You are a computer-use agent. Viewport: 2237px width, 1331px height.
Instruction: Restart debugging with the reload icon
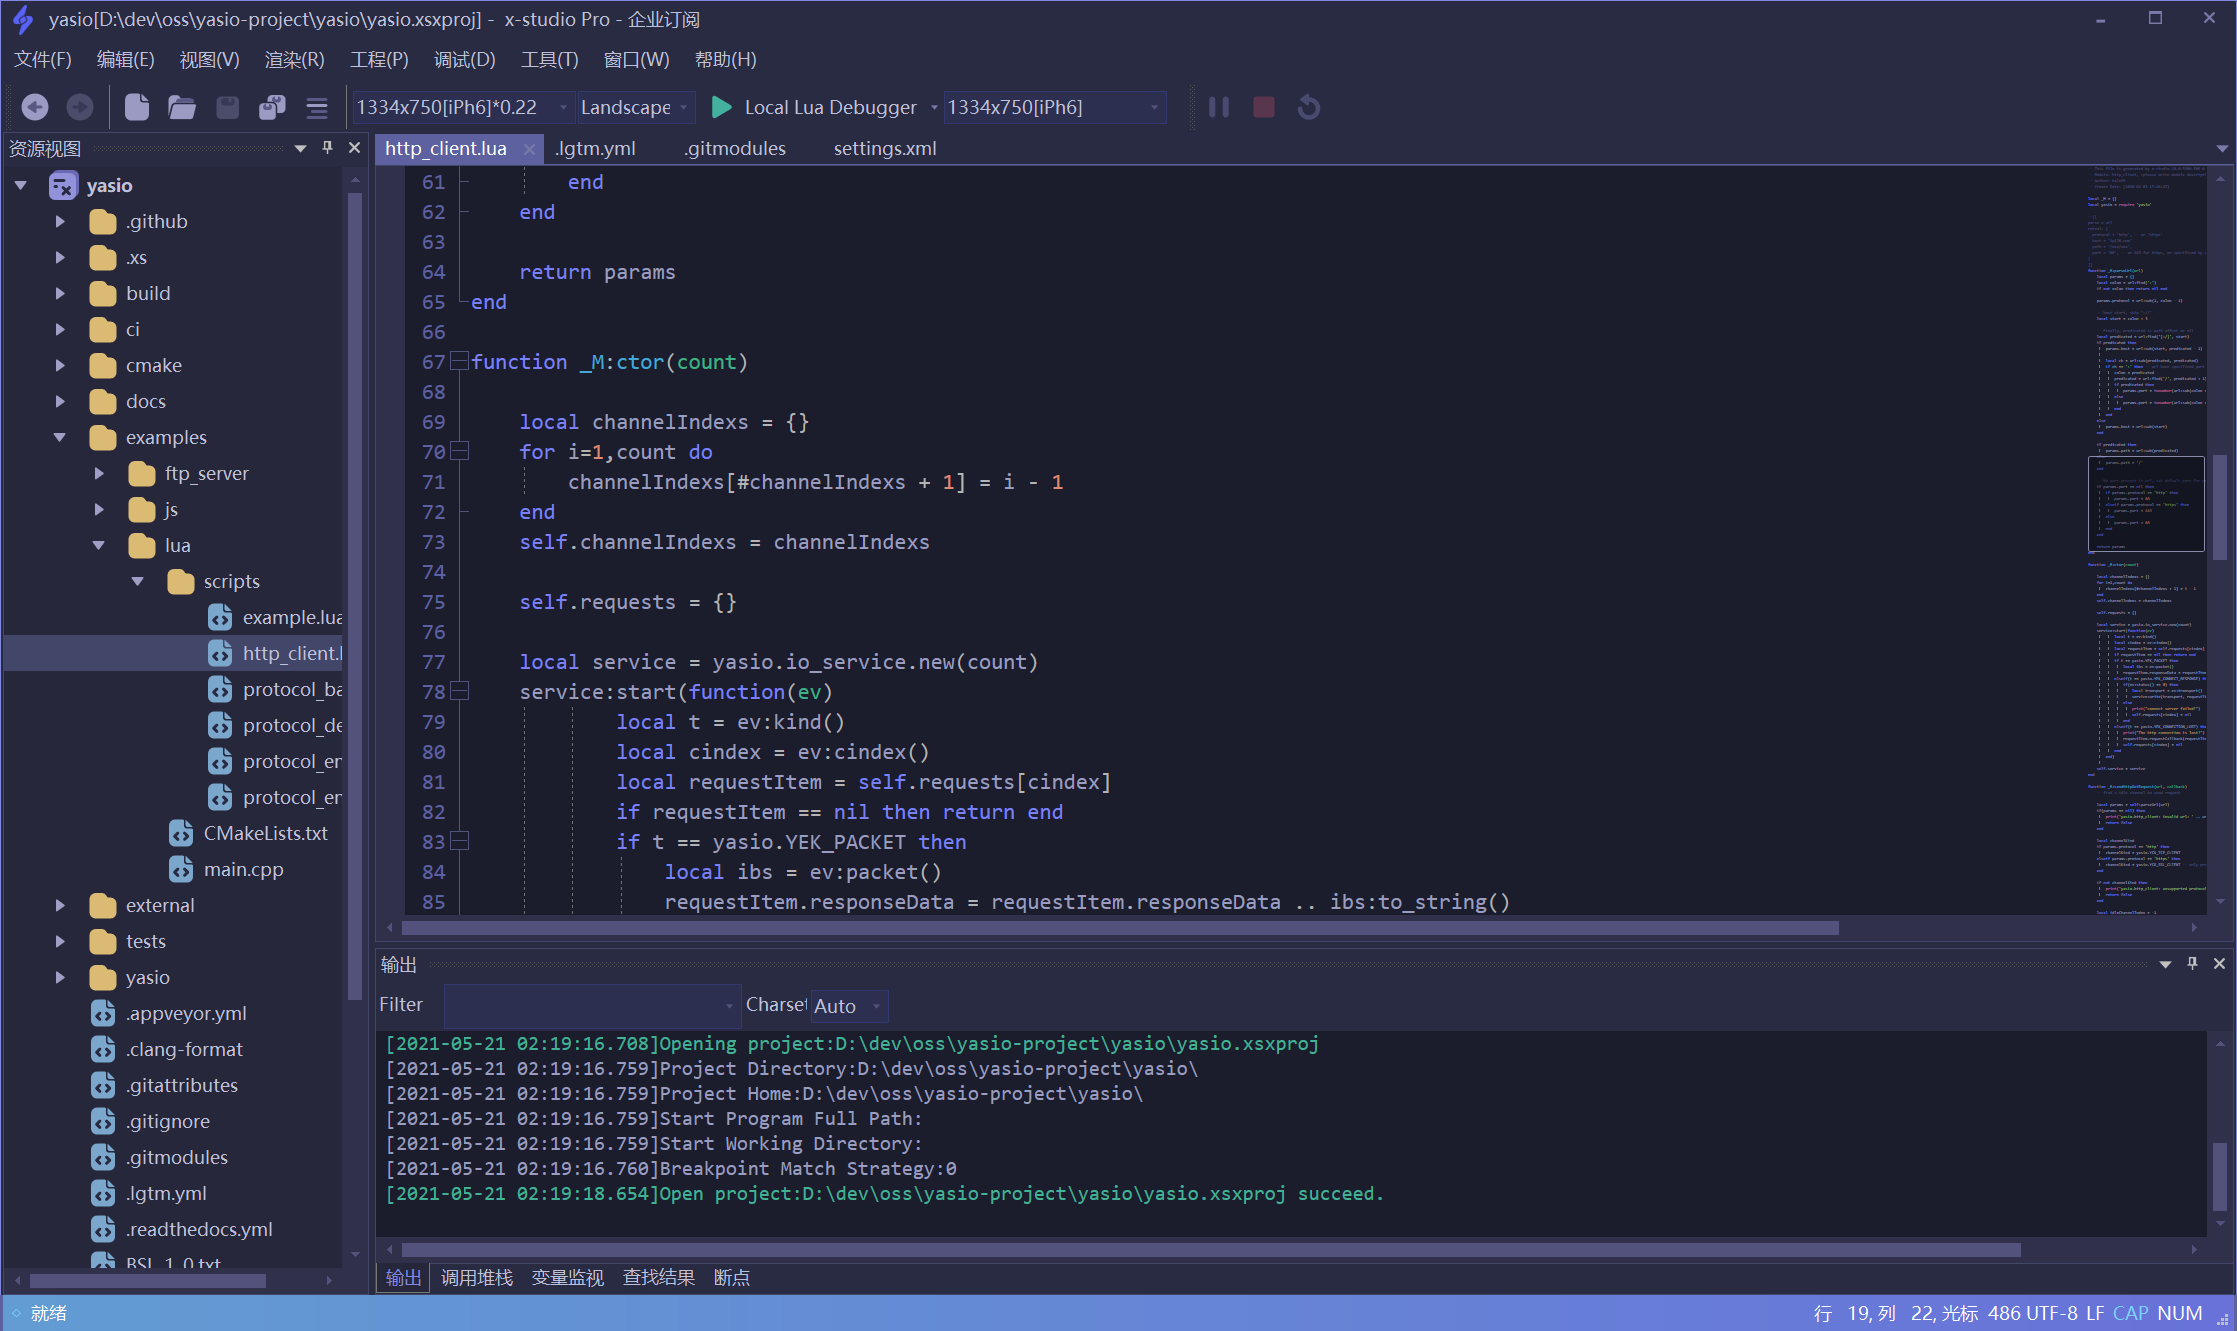click(x=1309, y=107)
